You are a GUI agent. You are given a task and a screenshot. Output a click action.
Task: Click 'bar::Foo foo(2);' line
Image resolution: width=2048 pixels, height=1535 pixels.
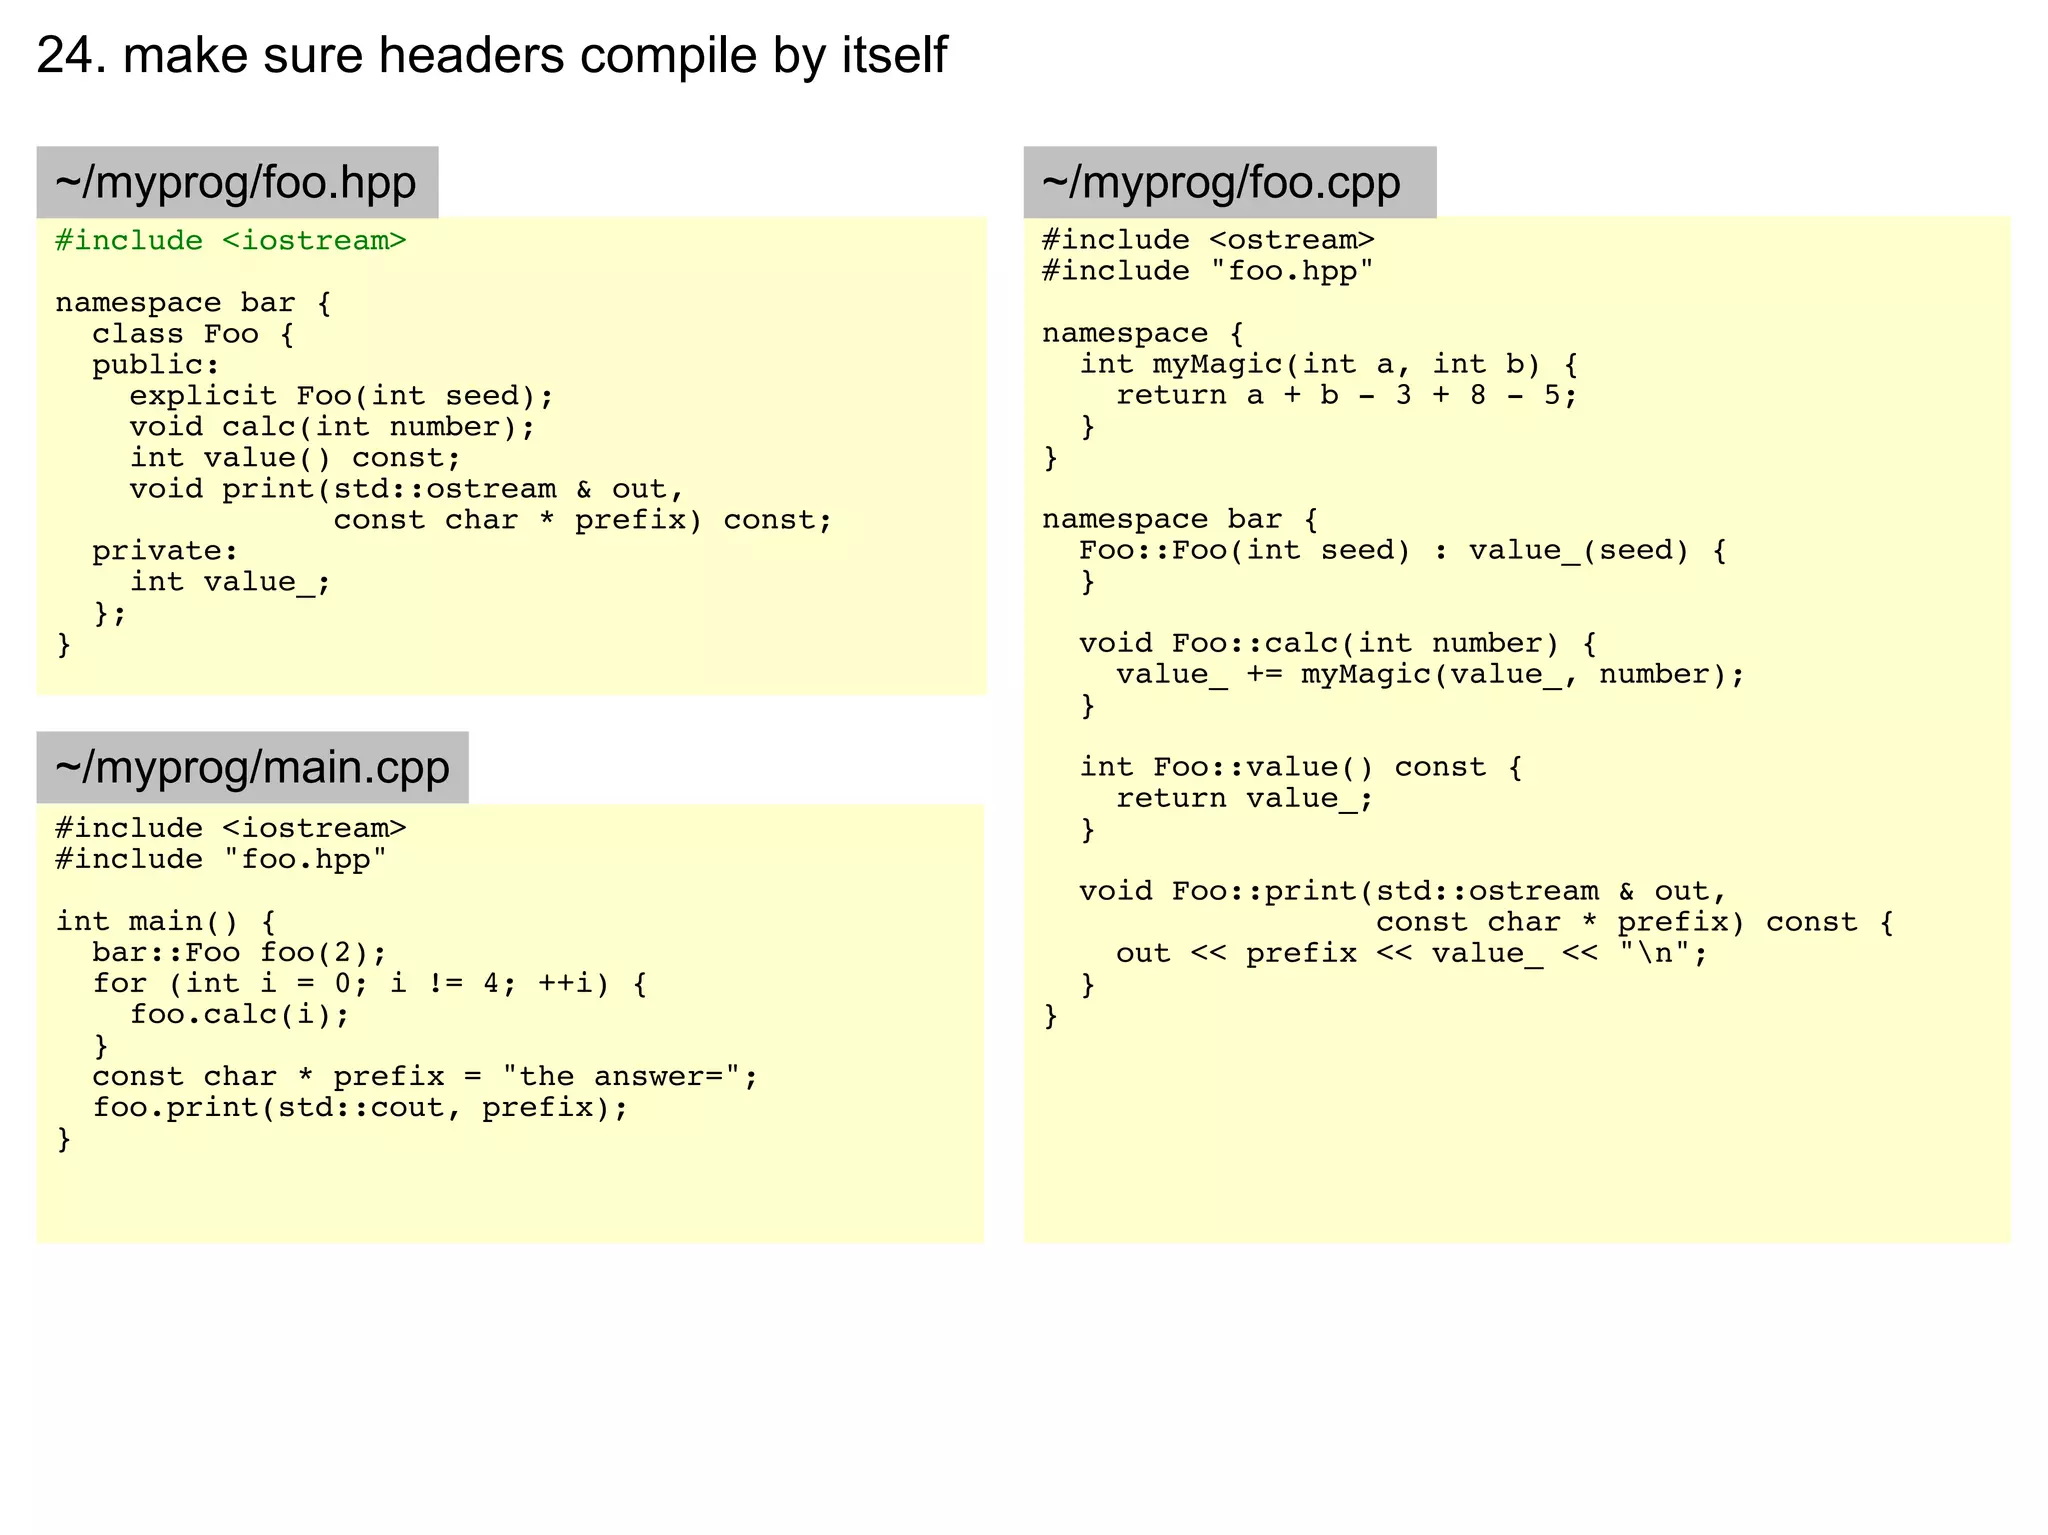tap(240, 952)
